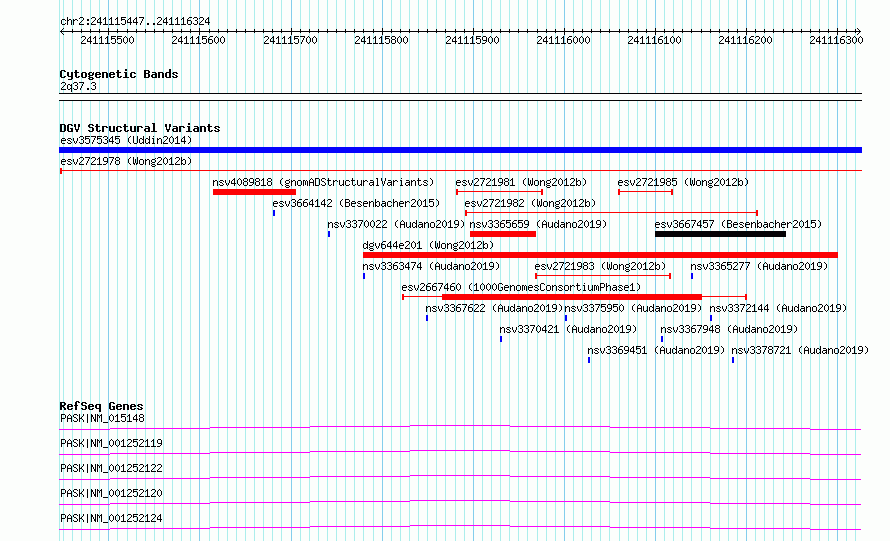Open nsv3367948 (Audano2019) label
Screen dimensions: 890x541
(729, 329)
